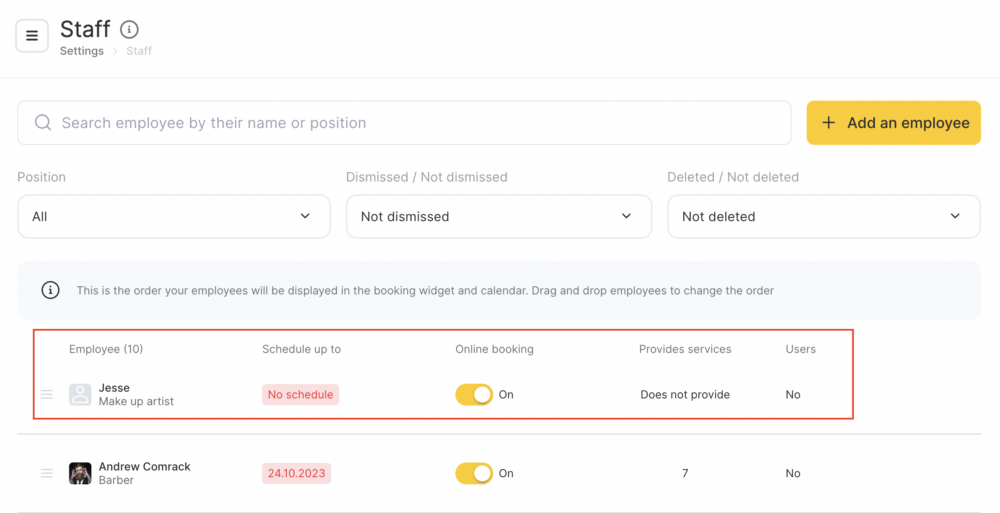Viewport: 1000px width, 513px height.
Task: Disable online booking for Andrew Comrack
Action: click(474, 473)
